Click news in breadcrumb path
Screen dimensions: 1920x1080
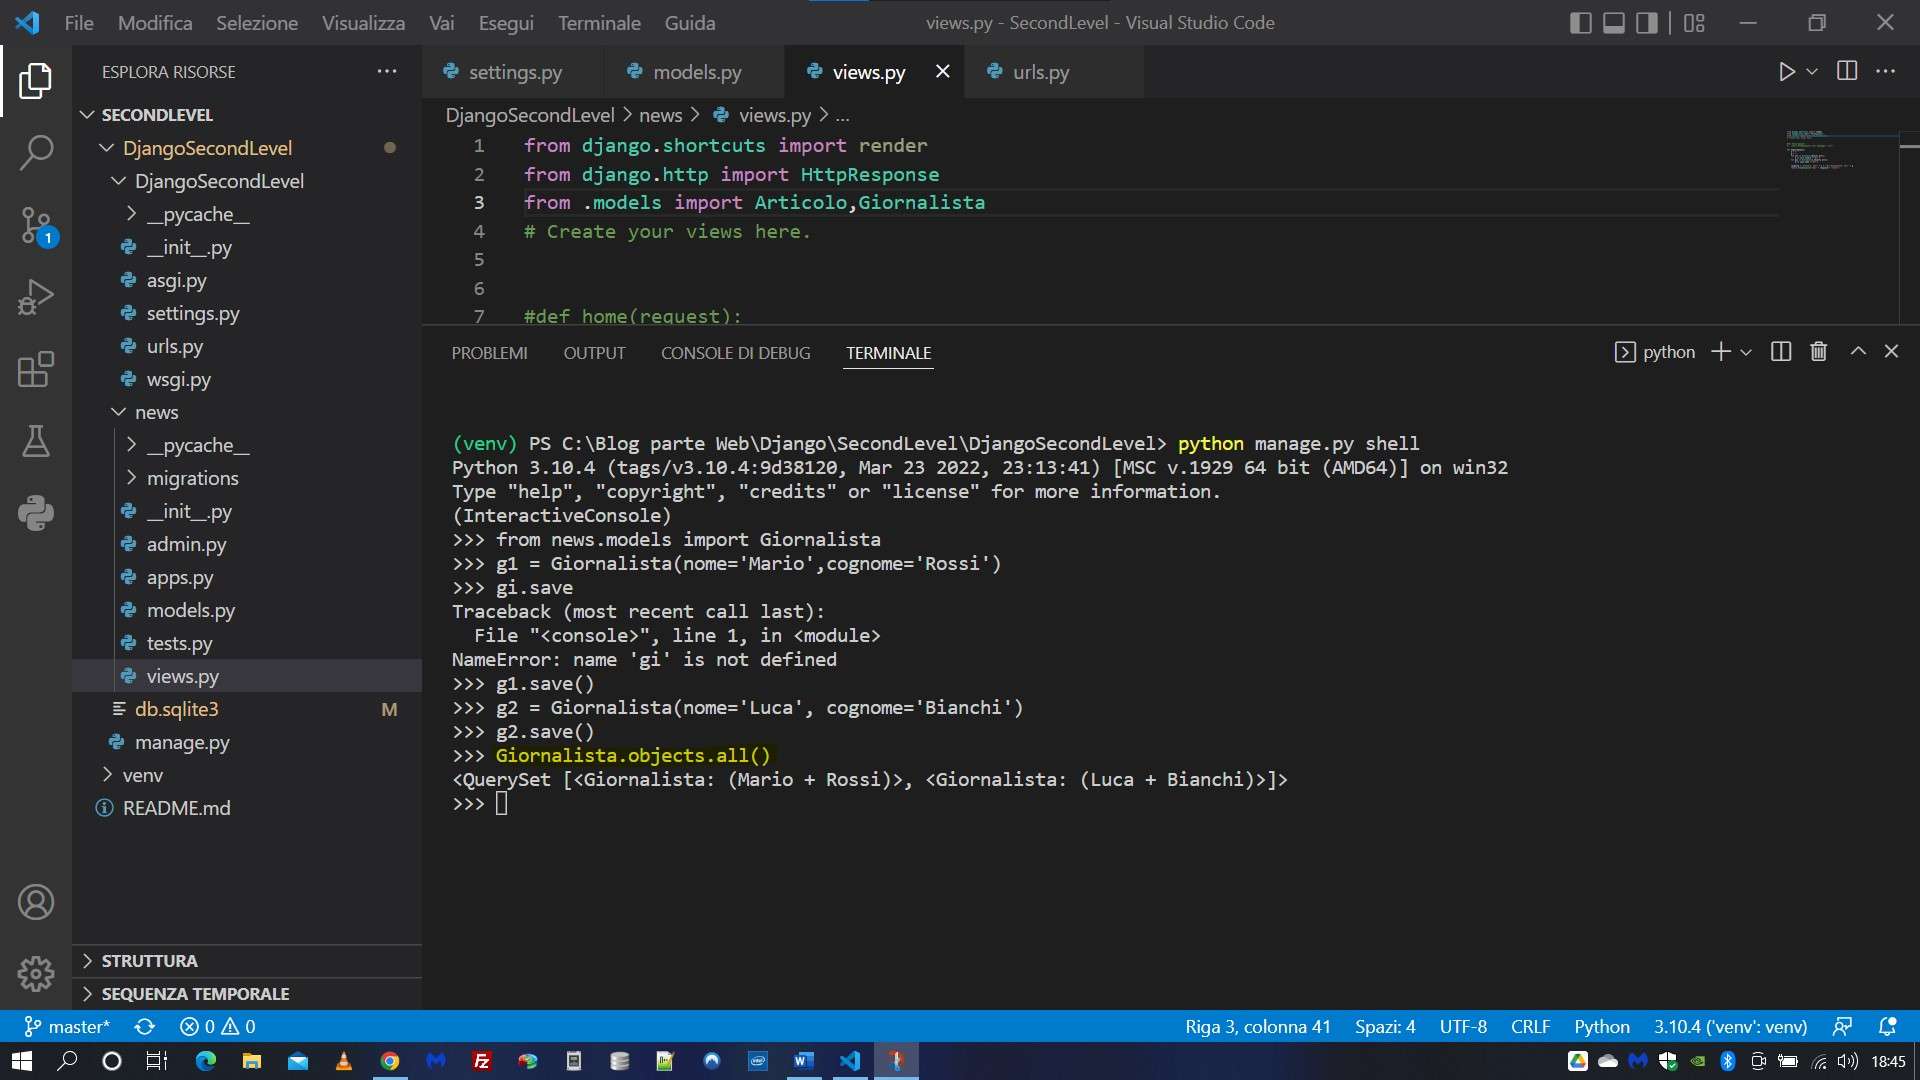(x=660, y=115)
